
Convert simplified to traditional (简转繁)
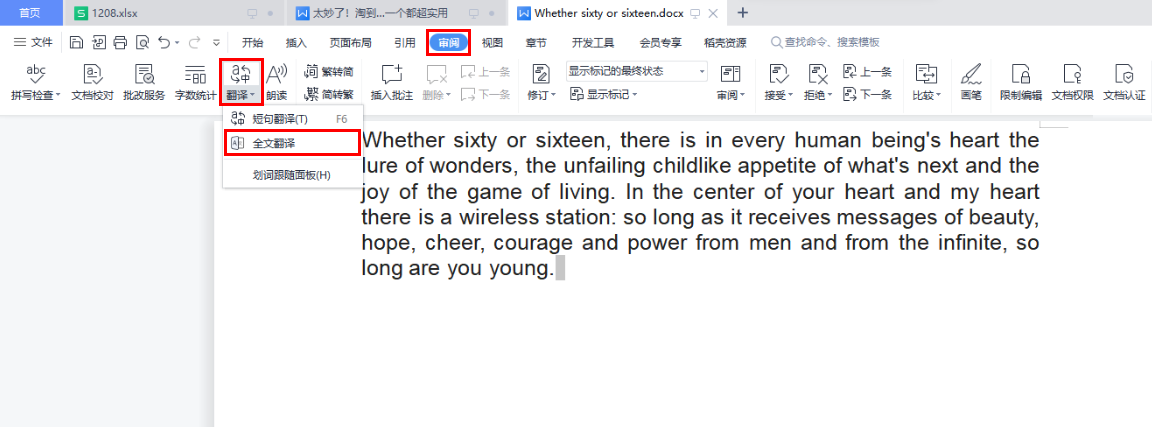328,94
